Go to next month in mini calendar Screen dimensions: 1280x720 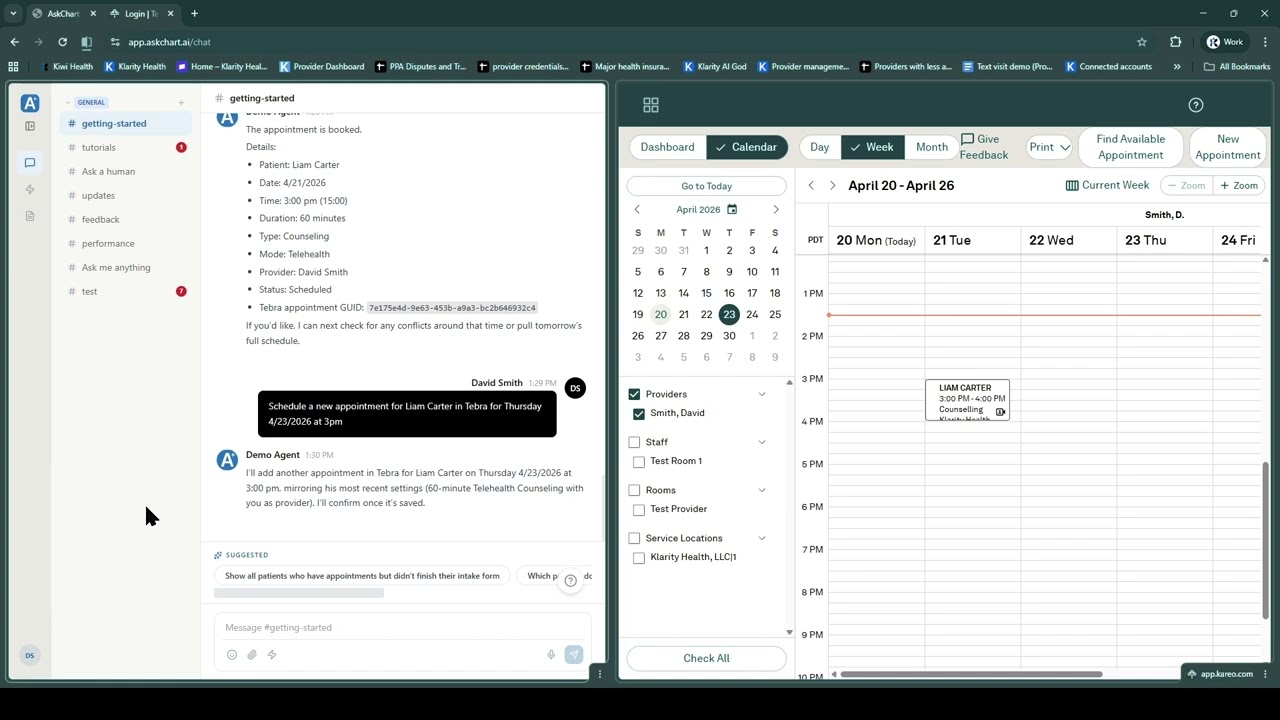coord(775,210)
